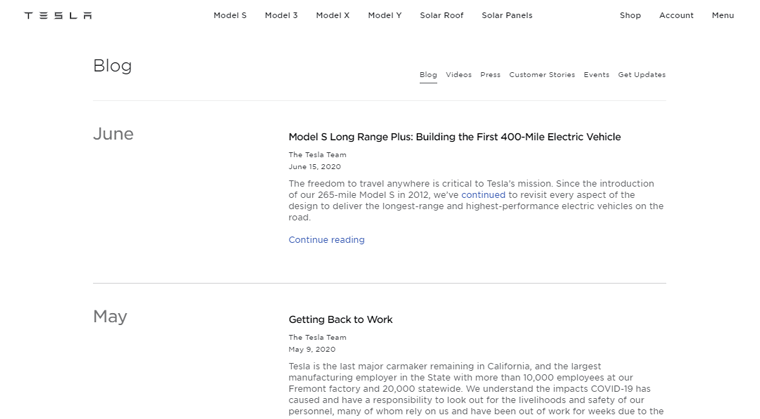Open the Getting Back to Work article
This screenshot has width=760, height=419.
(x=340, y=320)
